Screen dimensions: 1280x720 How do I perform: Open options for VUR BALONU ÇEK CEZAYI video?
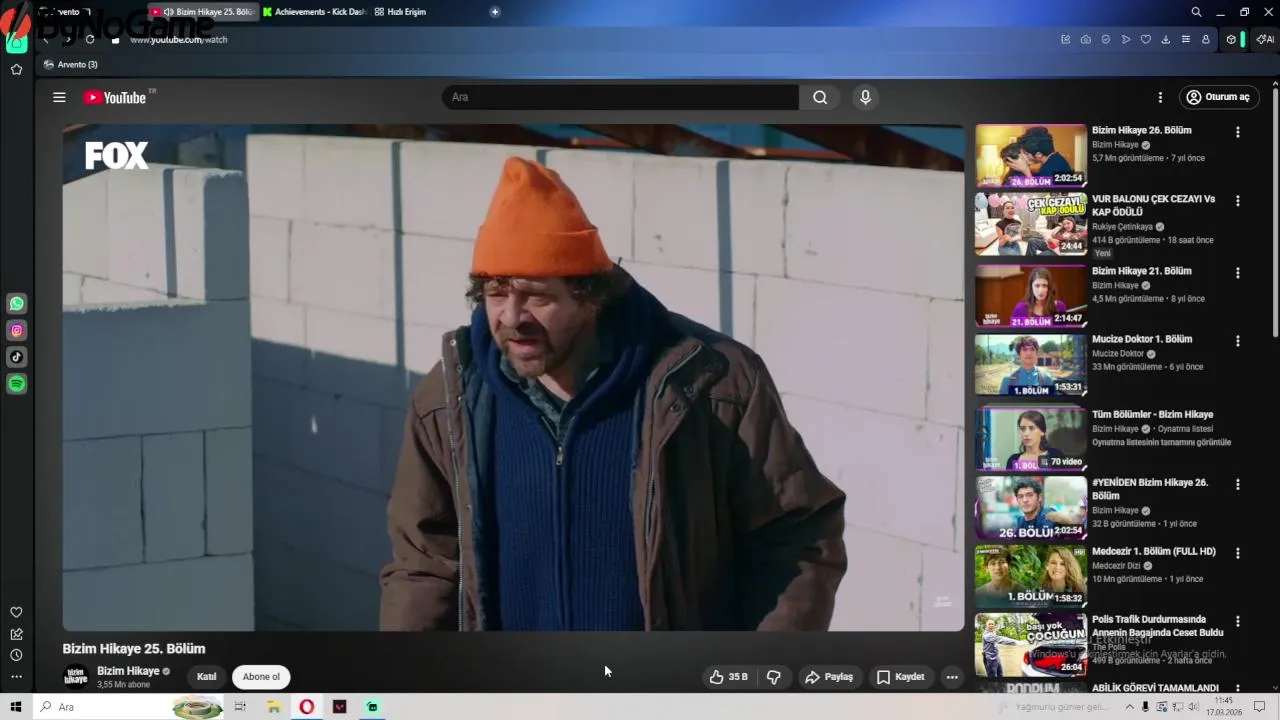[x=1237, y=201]
